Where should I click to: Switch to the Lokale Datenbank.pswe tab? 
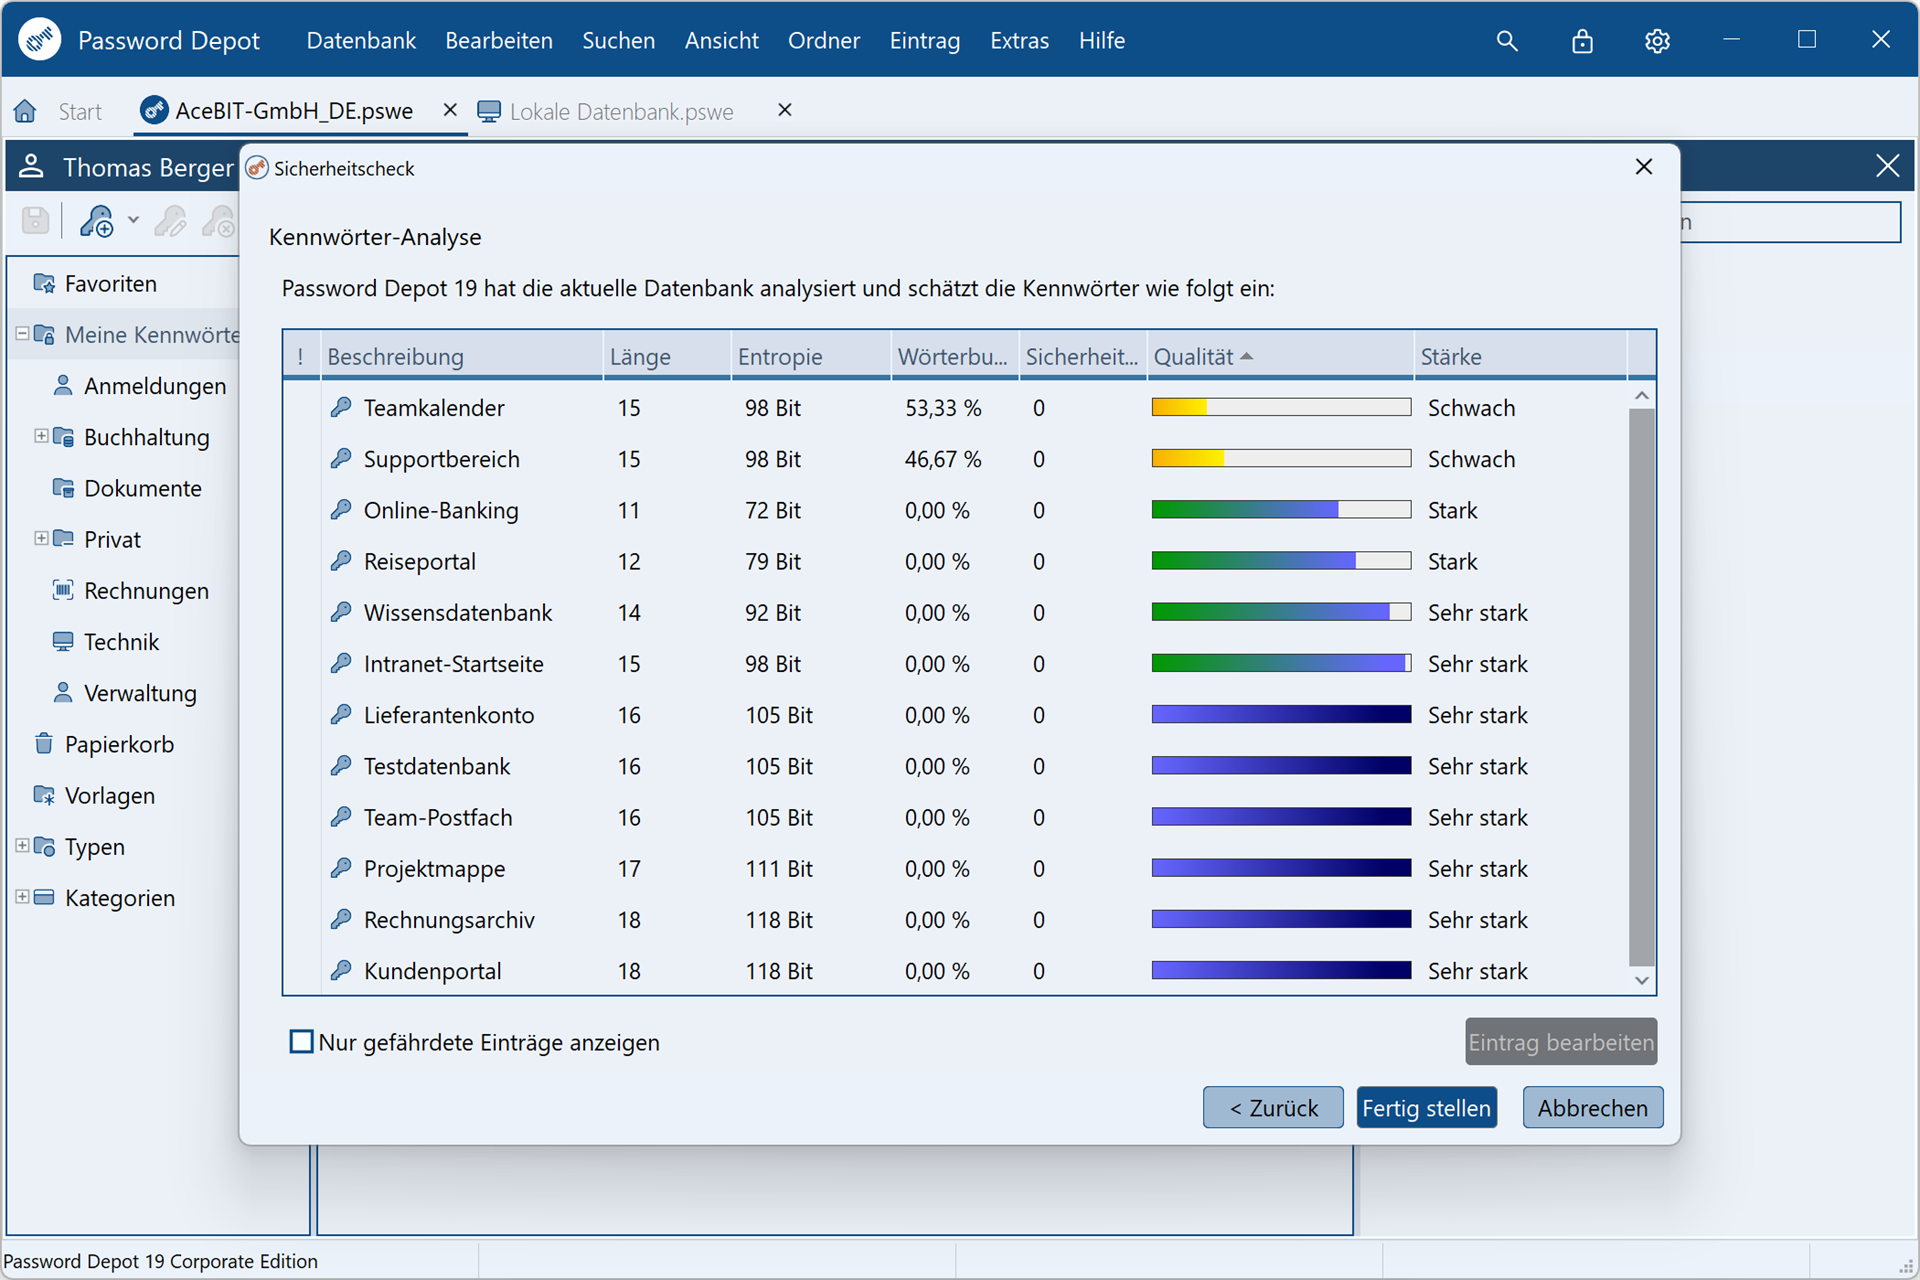(621, 111)
